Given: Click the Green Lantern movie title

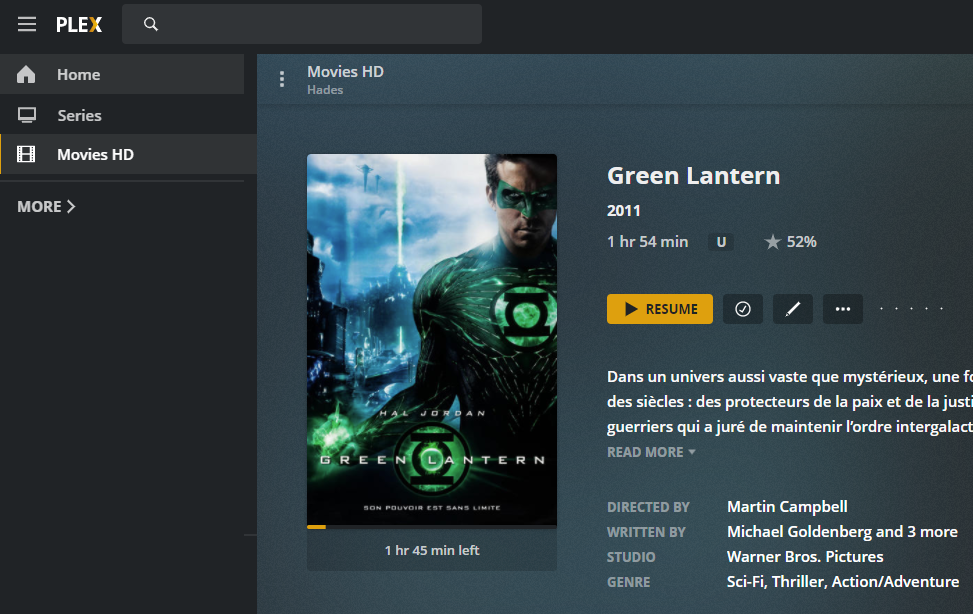Looking at the screenshot, I should tap(693, 176).
